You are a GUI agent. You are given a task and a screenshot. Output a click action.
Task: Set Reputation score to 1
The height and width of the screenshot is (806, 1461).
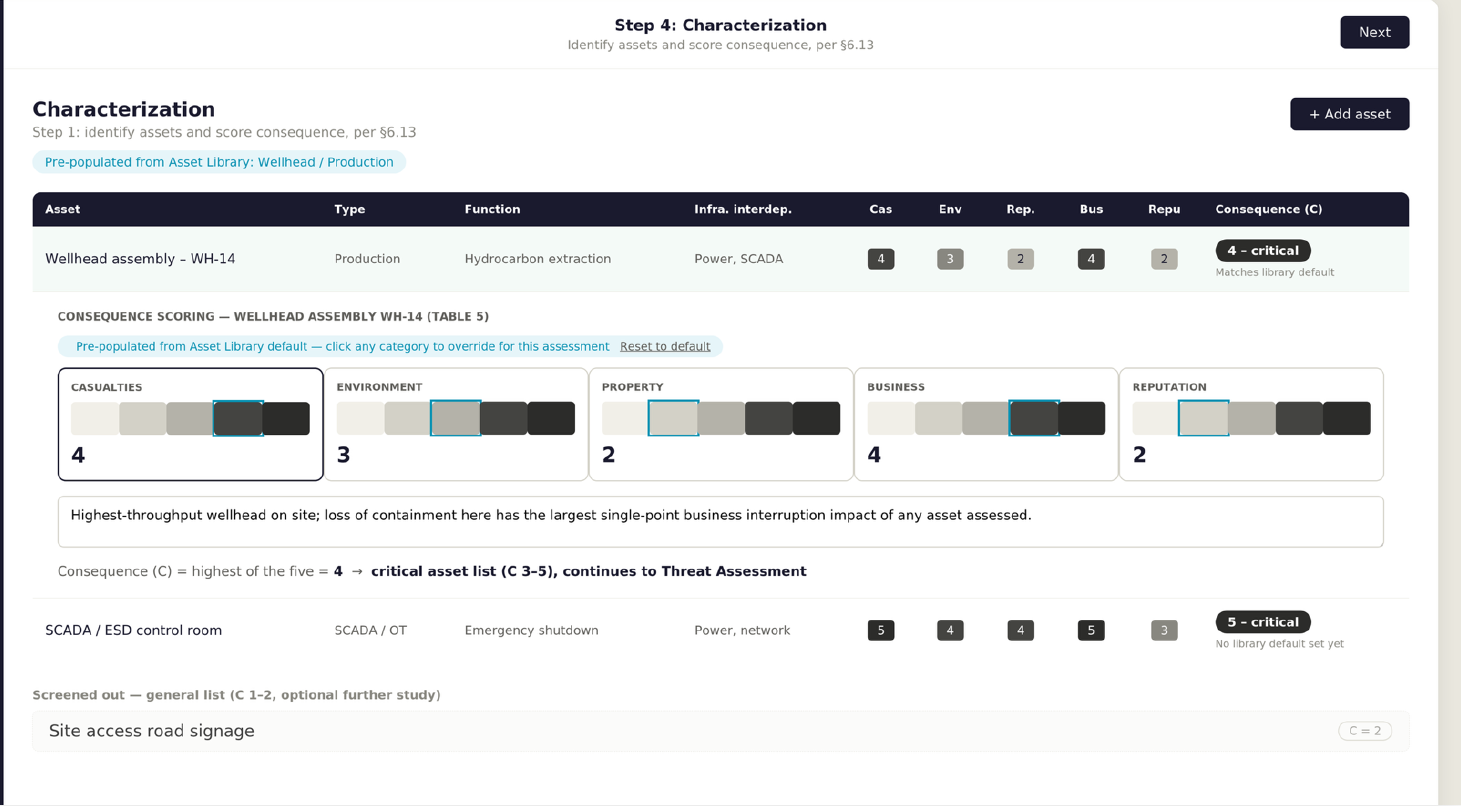[1156, 418]
